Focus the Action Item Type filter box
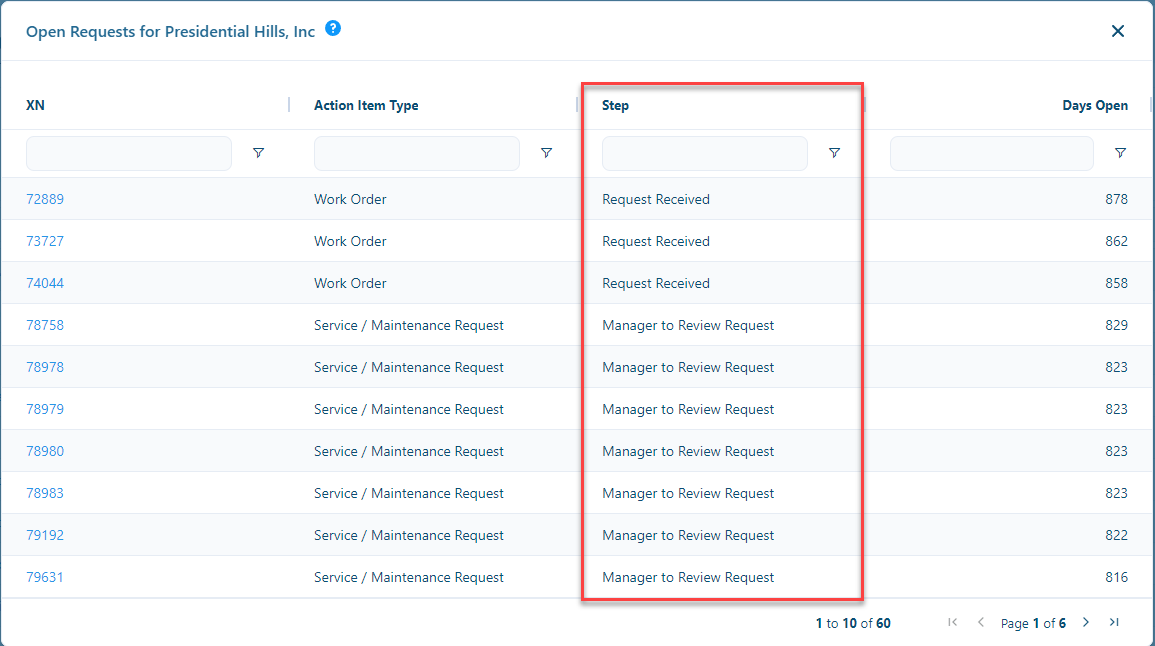Screen dimensions: 1155x646 (417, 153)
